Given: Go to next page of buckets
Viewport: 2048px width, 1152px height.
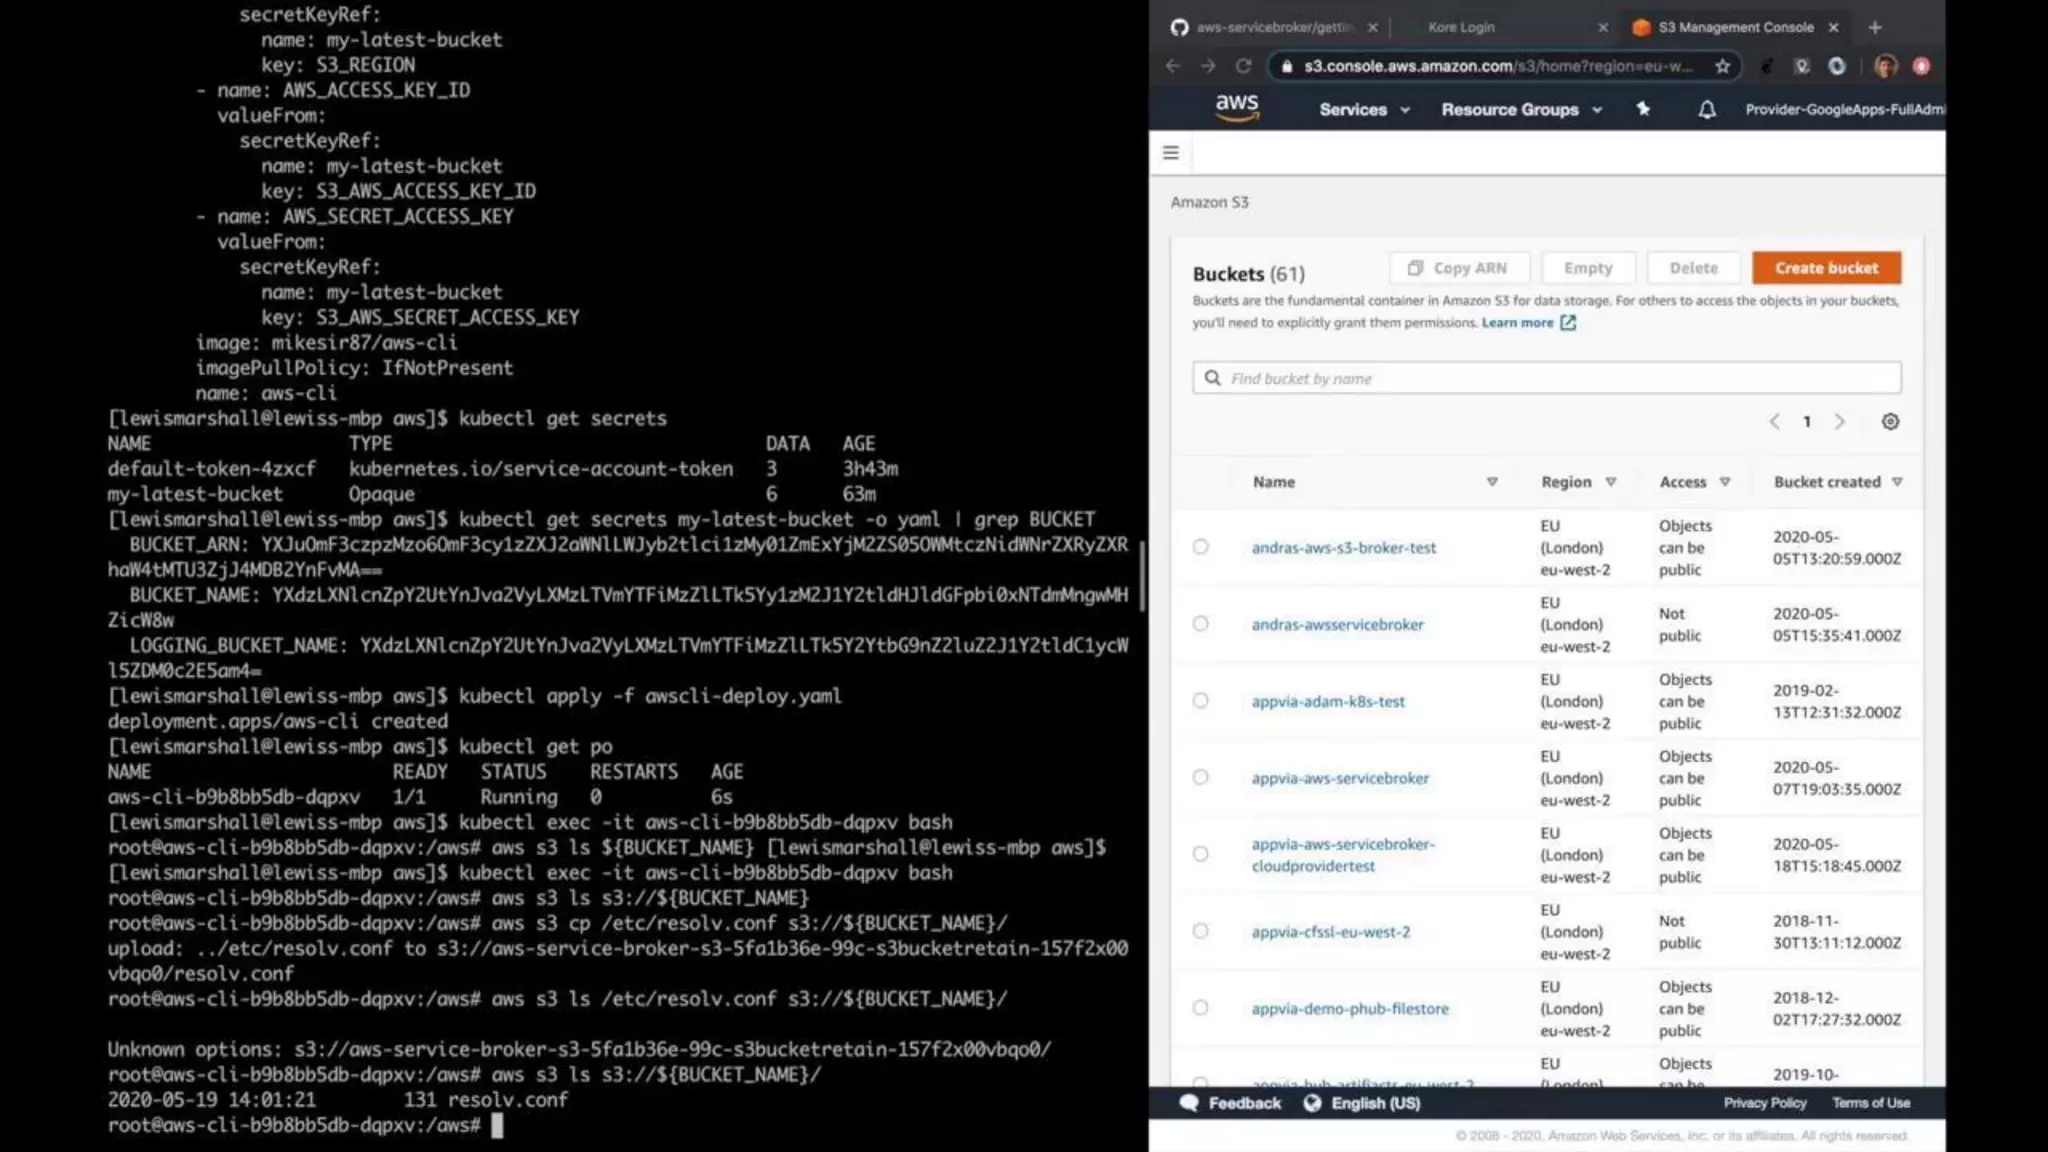Looking at the screenshot, I should [x=1839, y=422].
